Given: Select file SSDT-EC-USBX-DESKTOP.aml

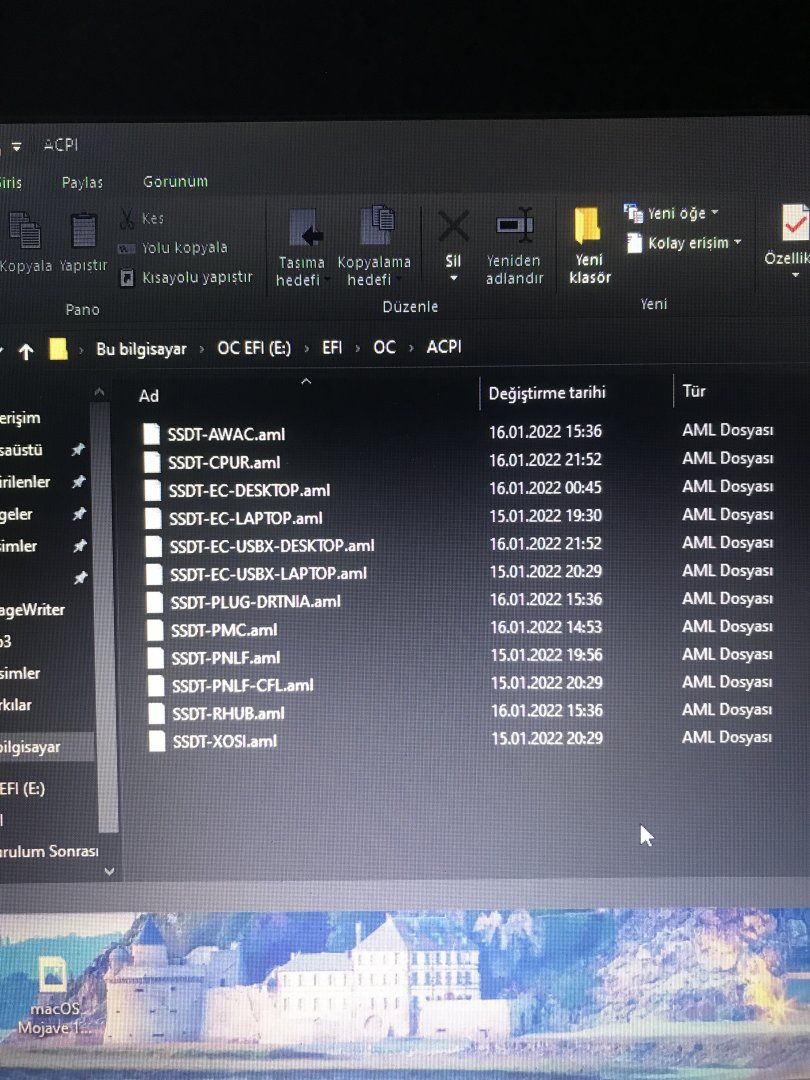Looking at the screenshot, I should pyautogui.click(x=272, y=546).
